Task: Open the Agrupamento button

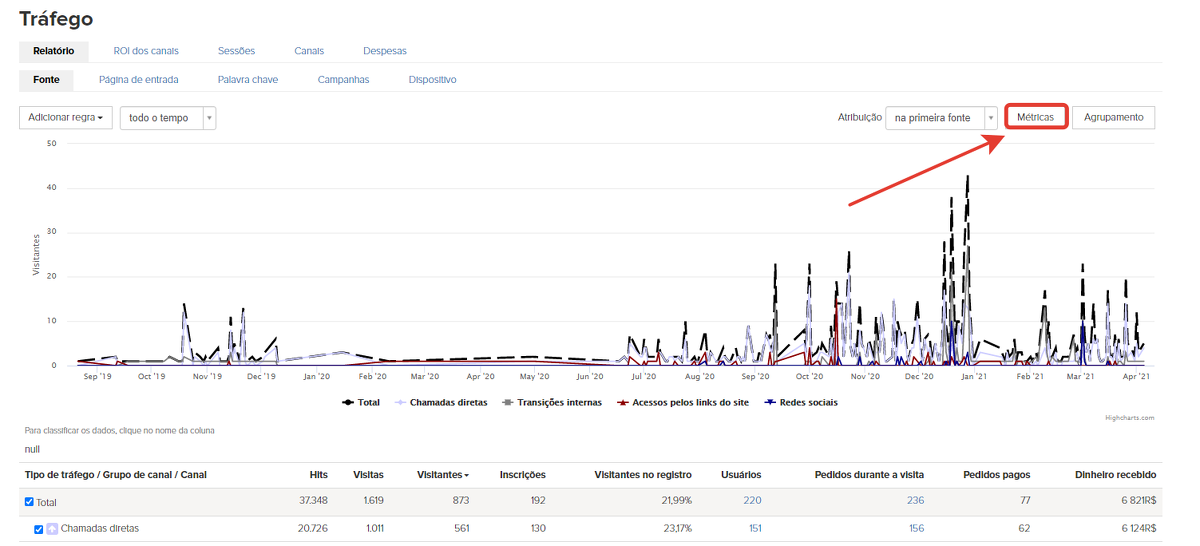Action: (1113, 117)
